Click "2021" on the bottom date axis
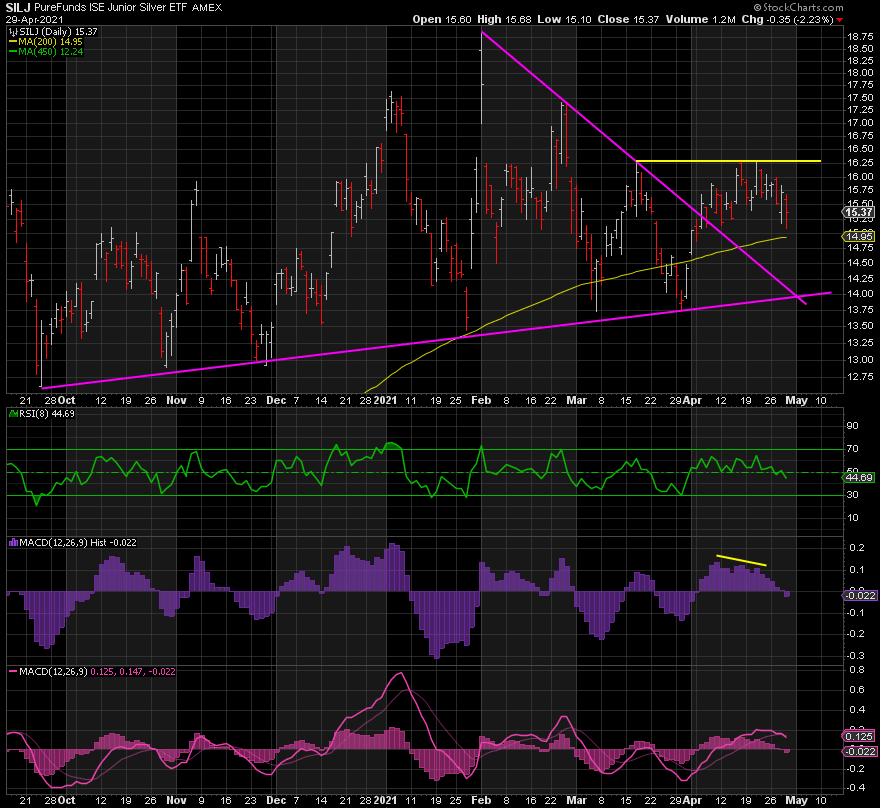The height and width of the screenshot is (808, 880). [386, 801]
